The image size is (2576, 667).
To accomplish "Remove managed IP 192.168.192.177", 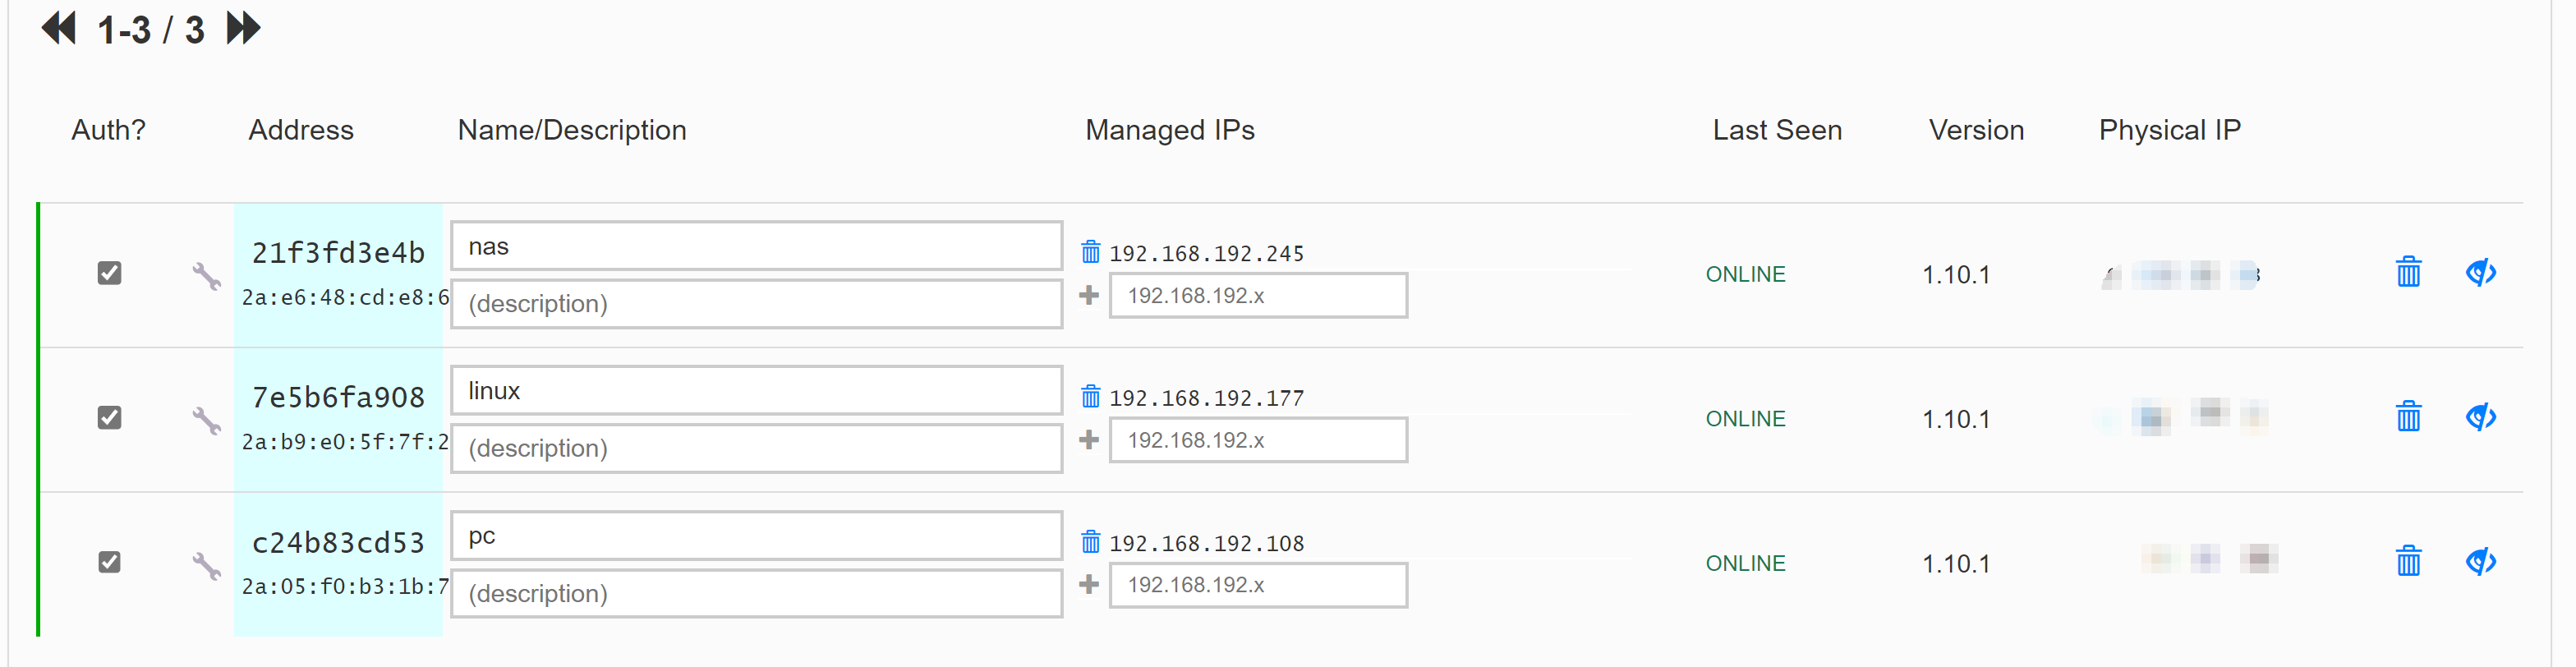I will click(1090, 397).
